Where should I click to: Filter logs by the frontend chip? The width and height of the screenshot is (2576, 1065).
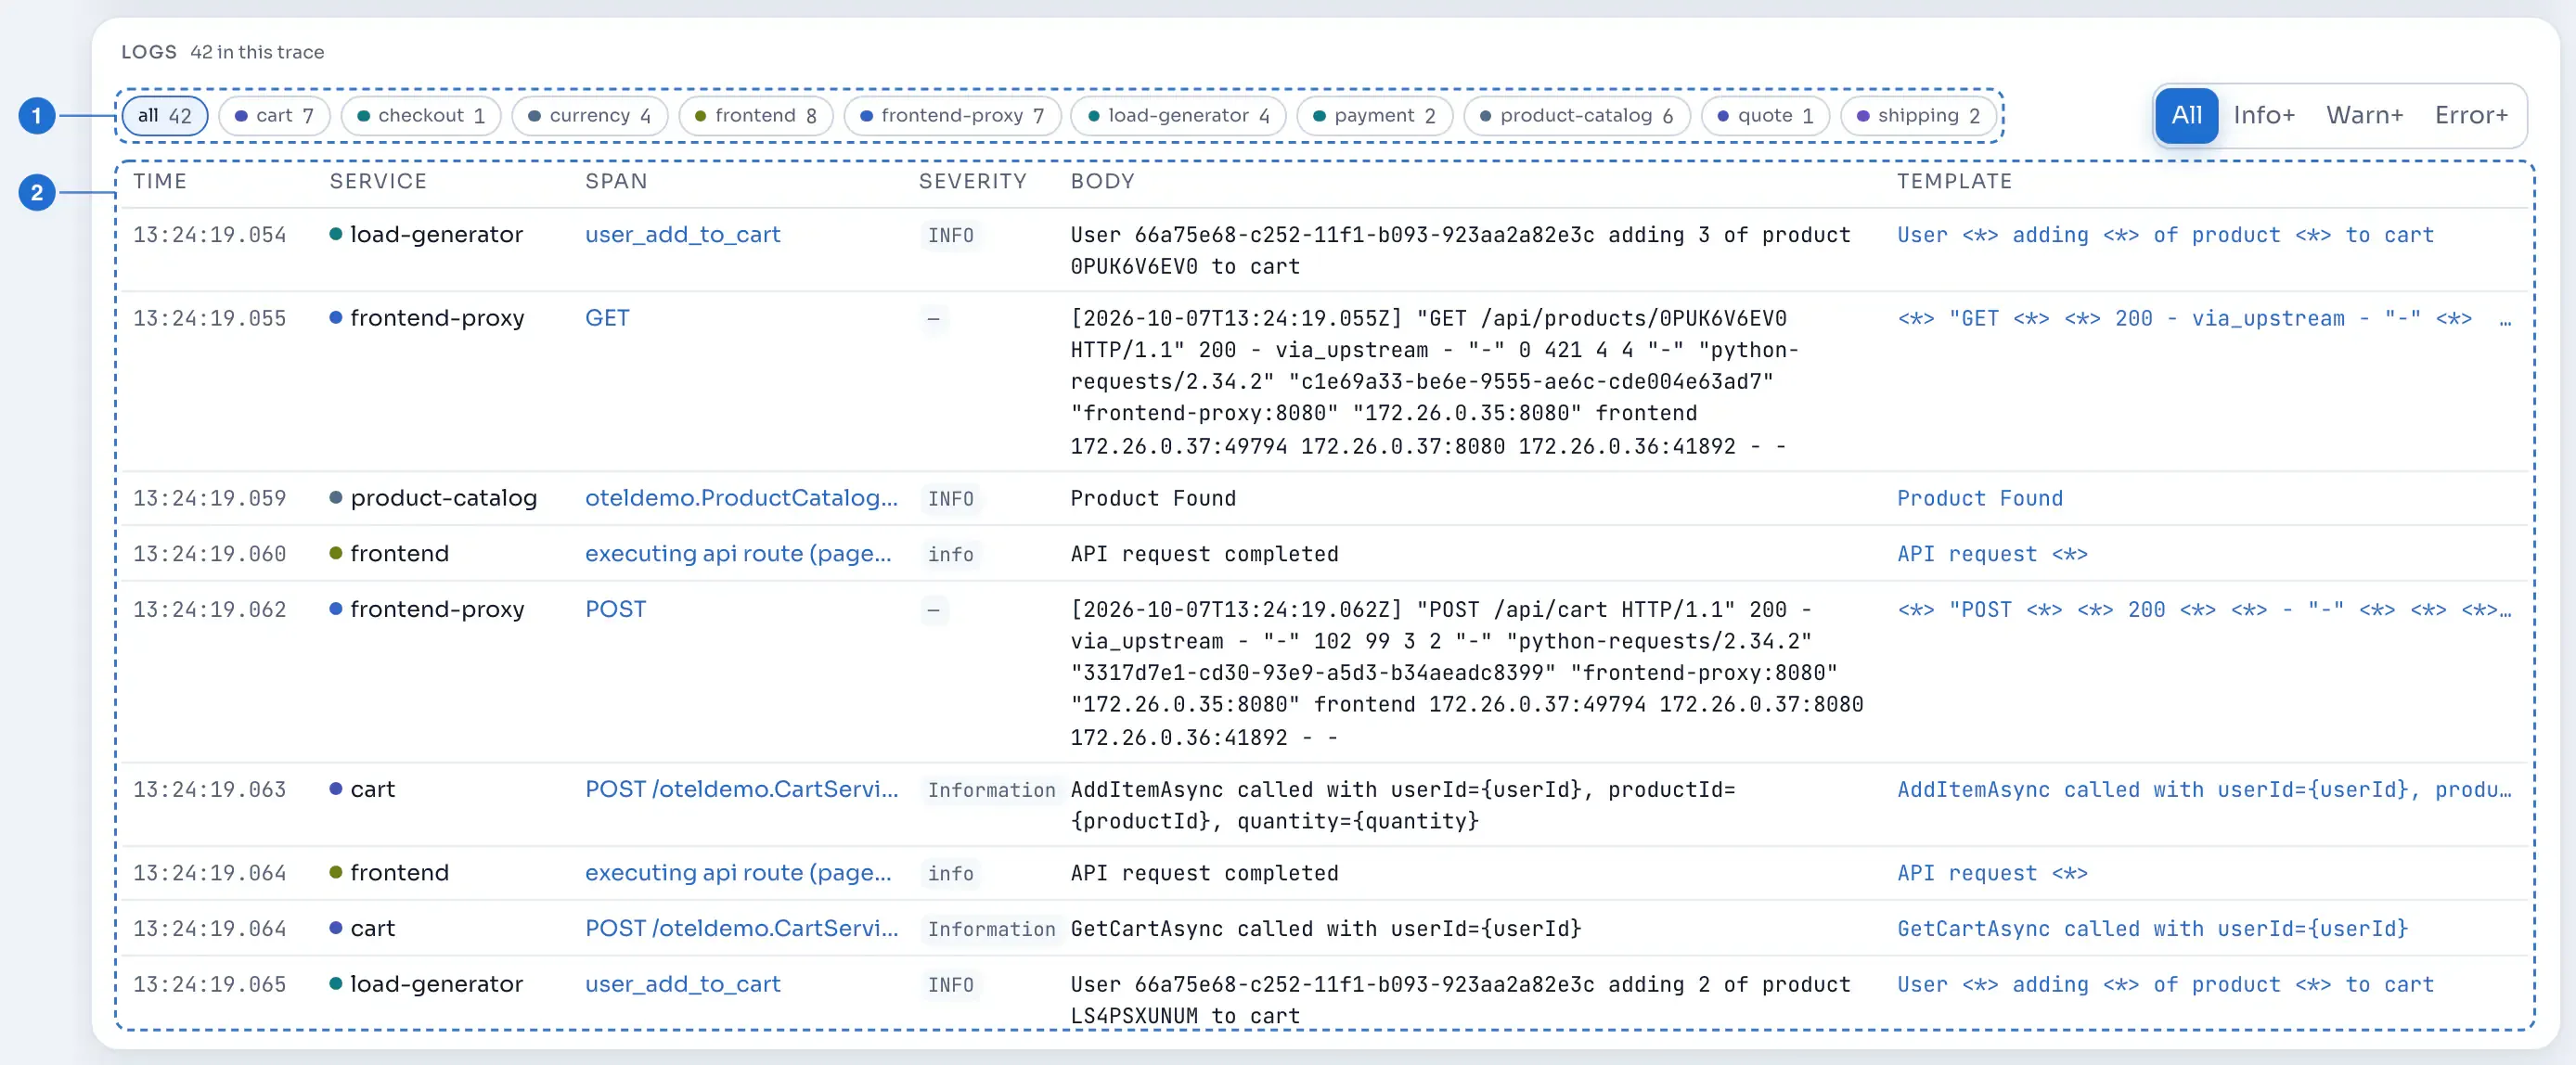tap(756, 116)
